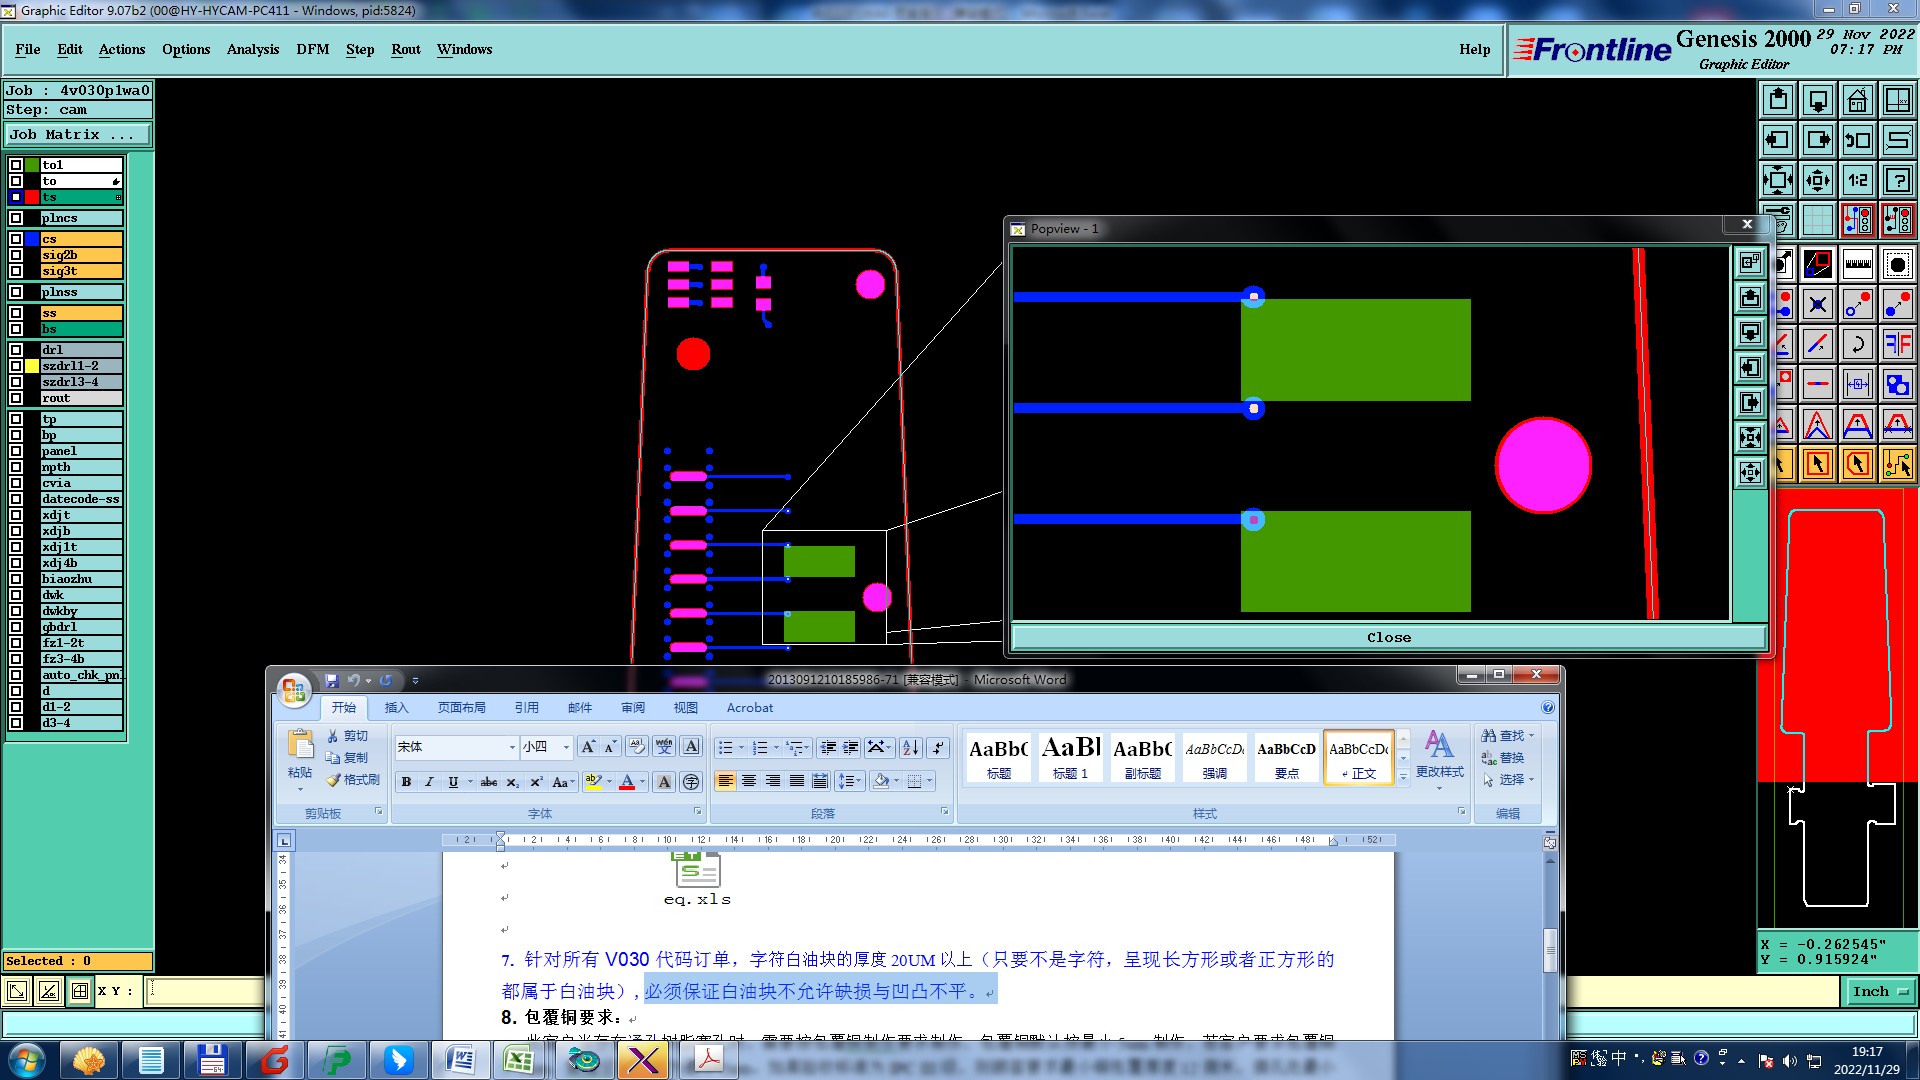
Task: Click the mirror F flip tool icon
Action: pyautogui.click(x=1897, y=344)
